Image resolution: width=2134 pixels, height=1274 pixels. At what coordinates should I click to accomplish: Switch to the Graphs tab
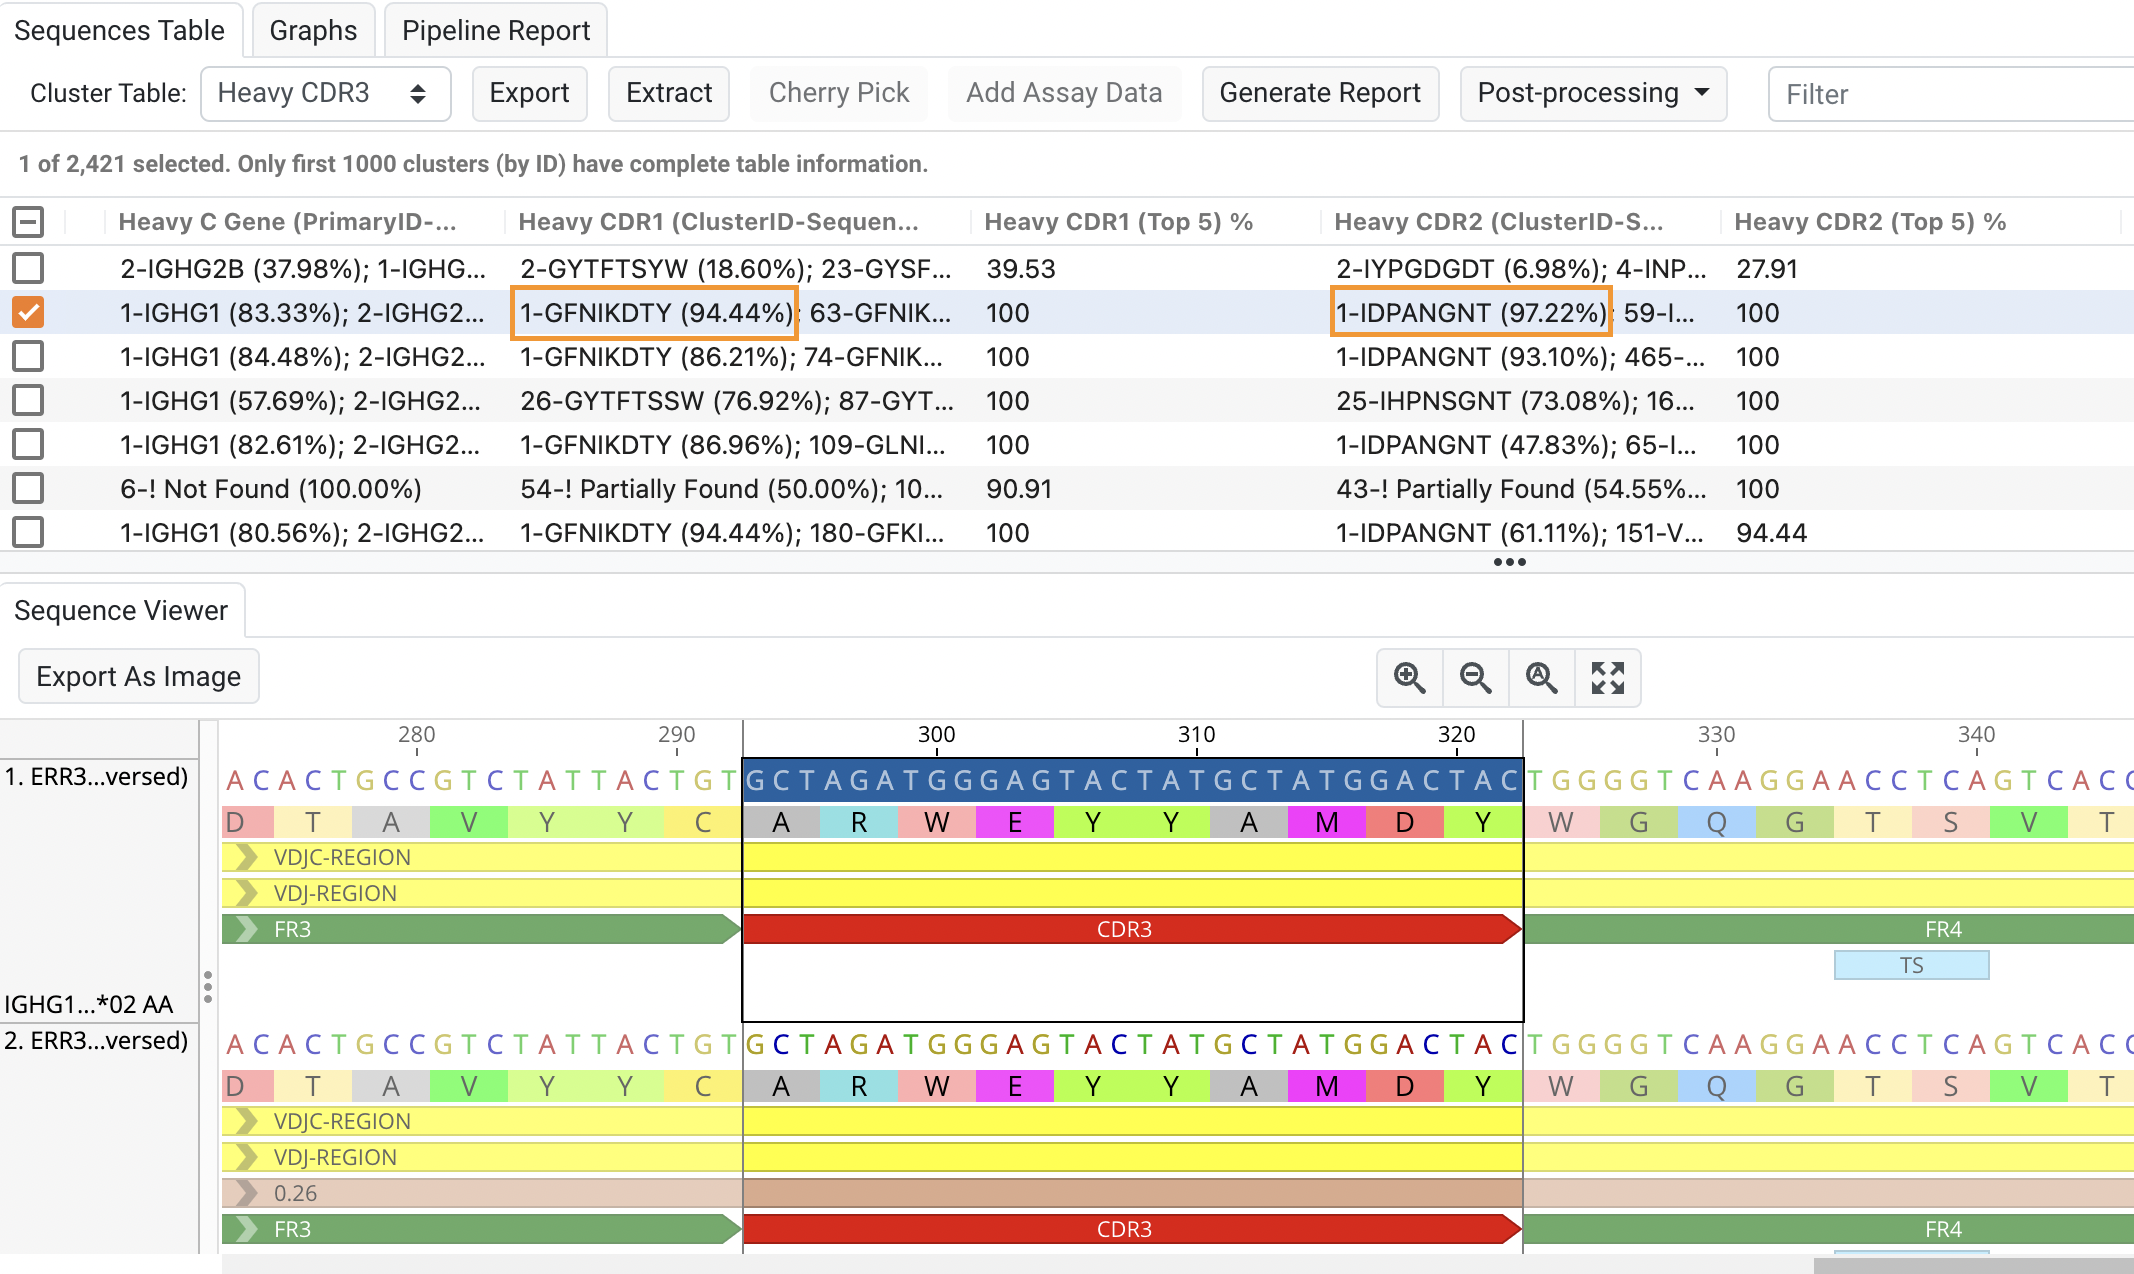[x=313, y=30]
